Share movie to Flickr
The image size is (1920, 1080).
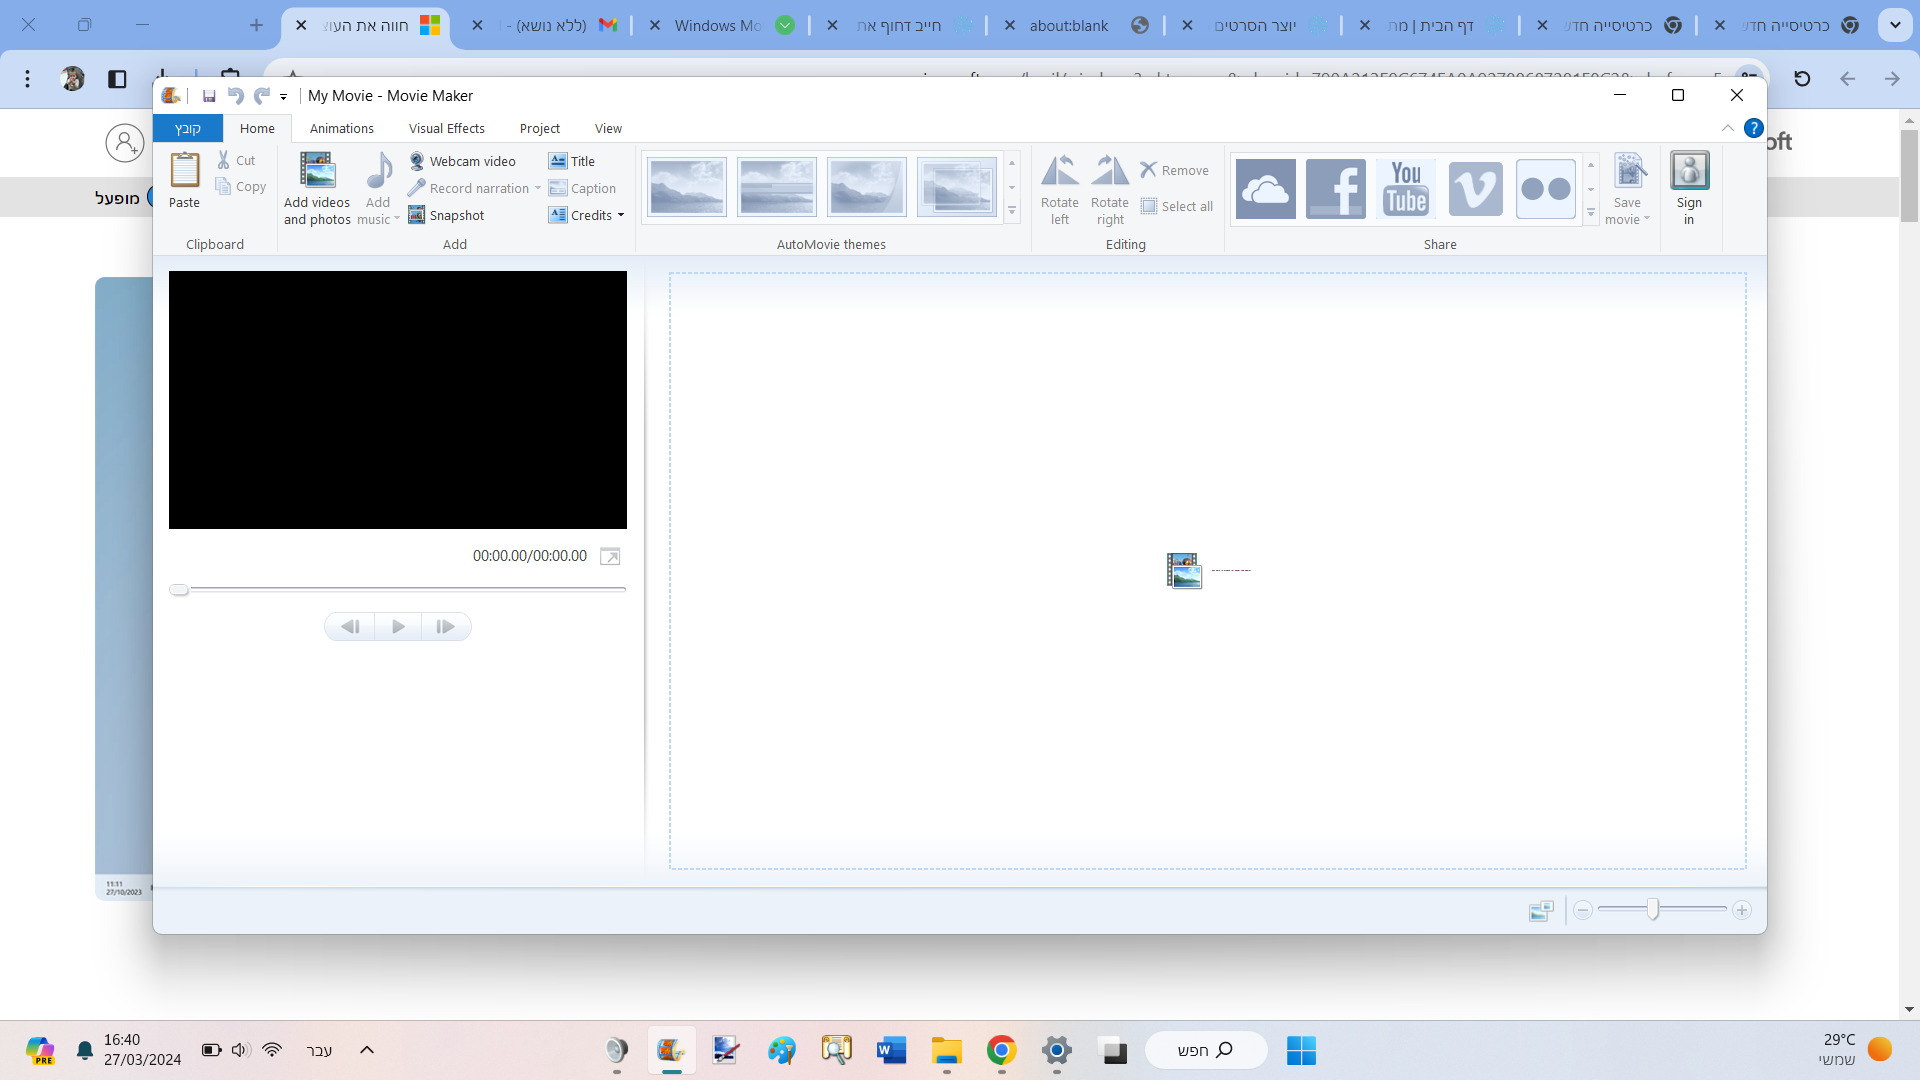1545,188
